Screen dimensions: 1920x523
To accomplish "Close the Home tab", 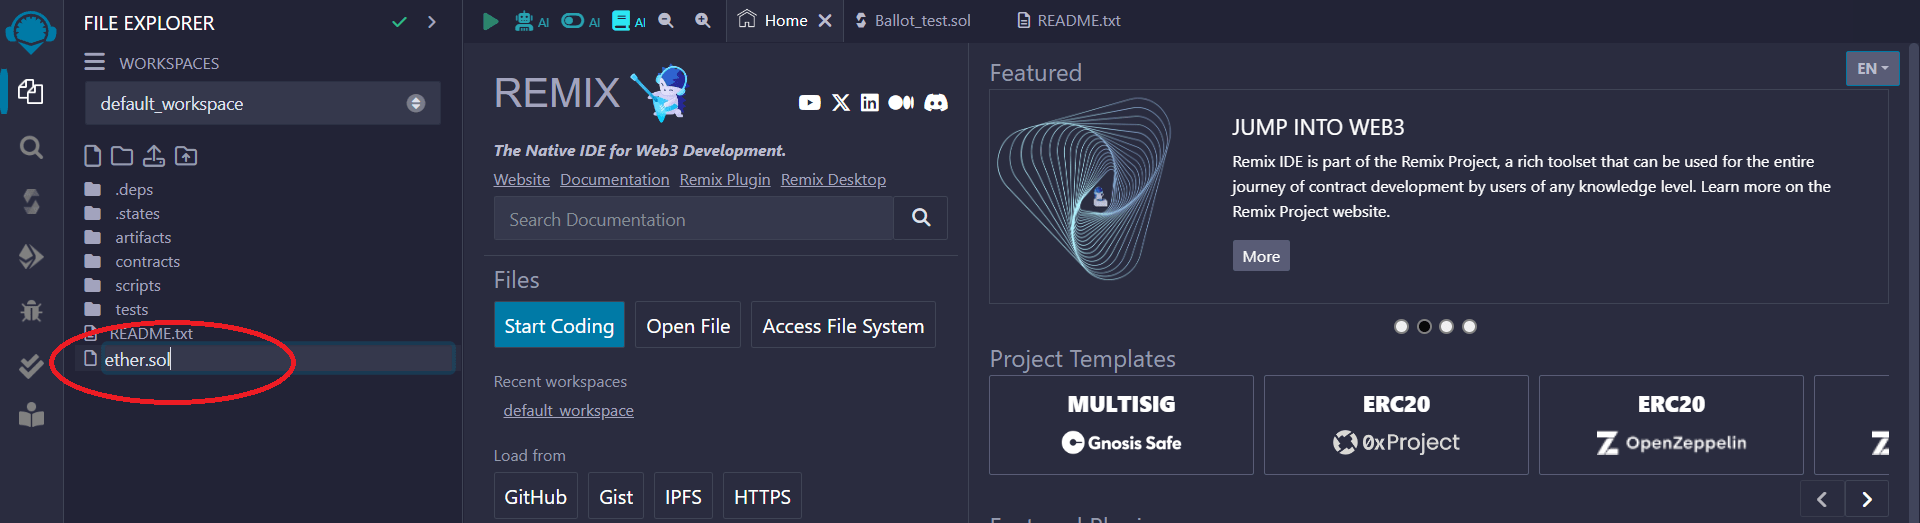I will pyautogui.click(x=825, y=20).
